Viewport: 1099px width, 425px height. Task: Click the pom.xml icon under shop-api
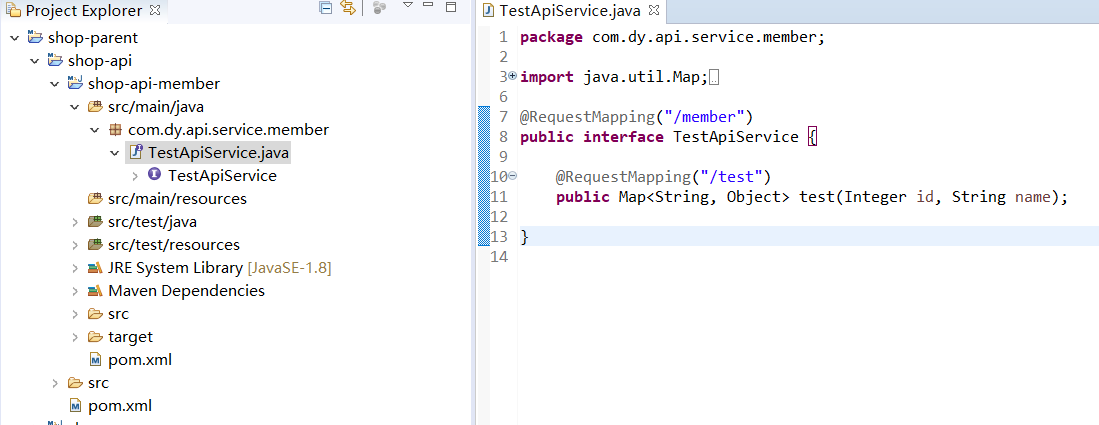tap(75, 406)
